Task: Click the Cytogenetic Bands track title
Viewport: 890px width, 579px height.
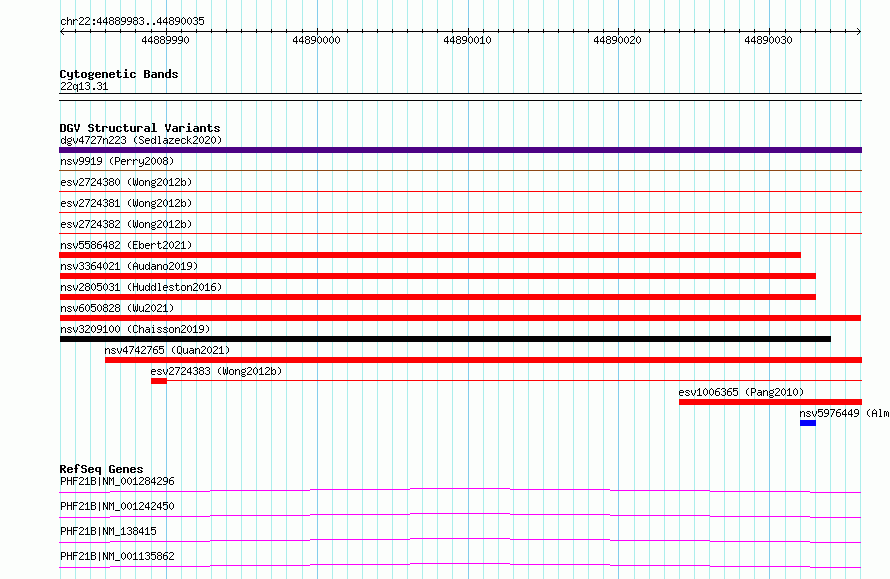Action: (119, 74)
